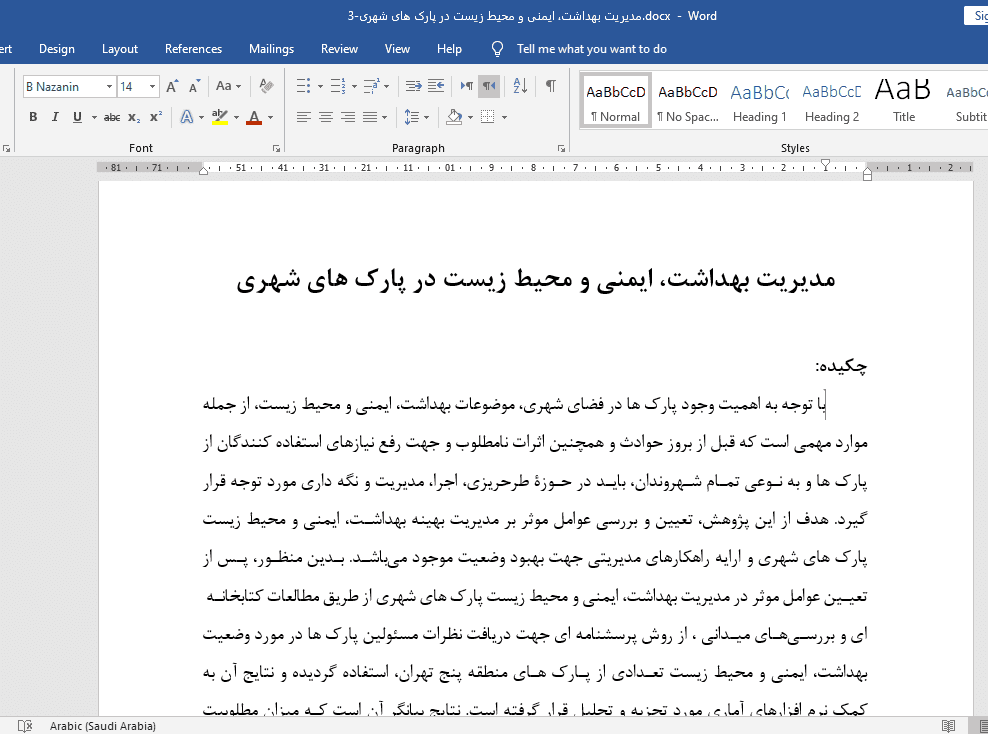Screen dimensions: 988x734
Task: Apply numbered list formatting
Action: click(338, 86)
